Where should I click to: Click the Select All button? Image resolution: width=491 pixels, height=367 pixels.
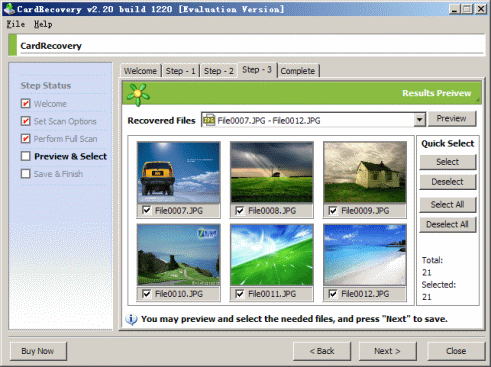click(x=447, y=205)
